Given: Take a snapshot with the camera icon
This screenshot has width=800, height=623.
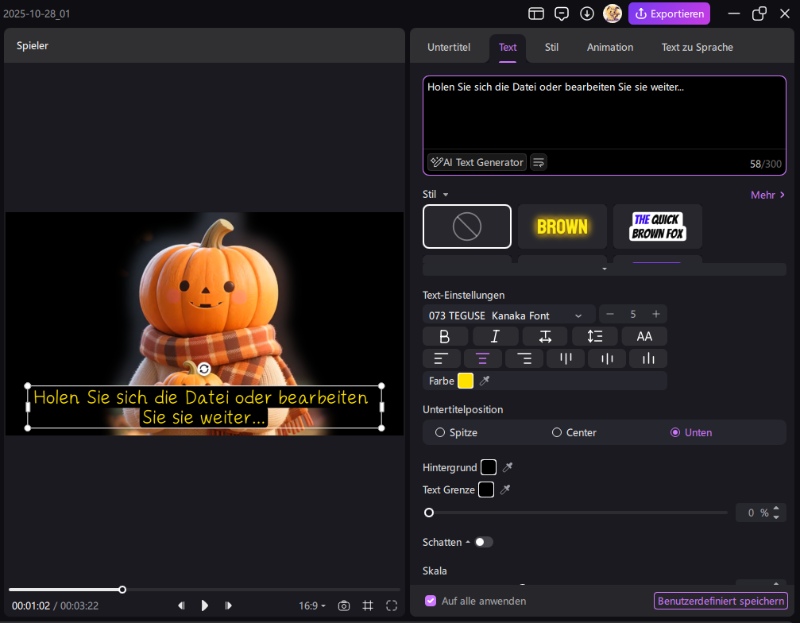Looking at the screenshot, I should pyautogui.click(x=344, y=606).
